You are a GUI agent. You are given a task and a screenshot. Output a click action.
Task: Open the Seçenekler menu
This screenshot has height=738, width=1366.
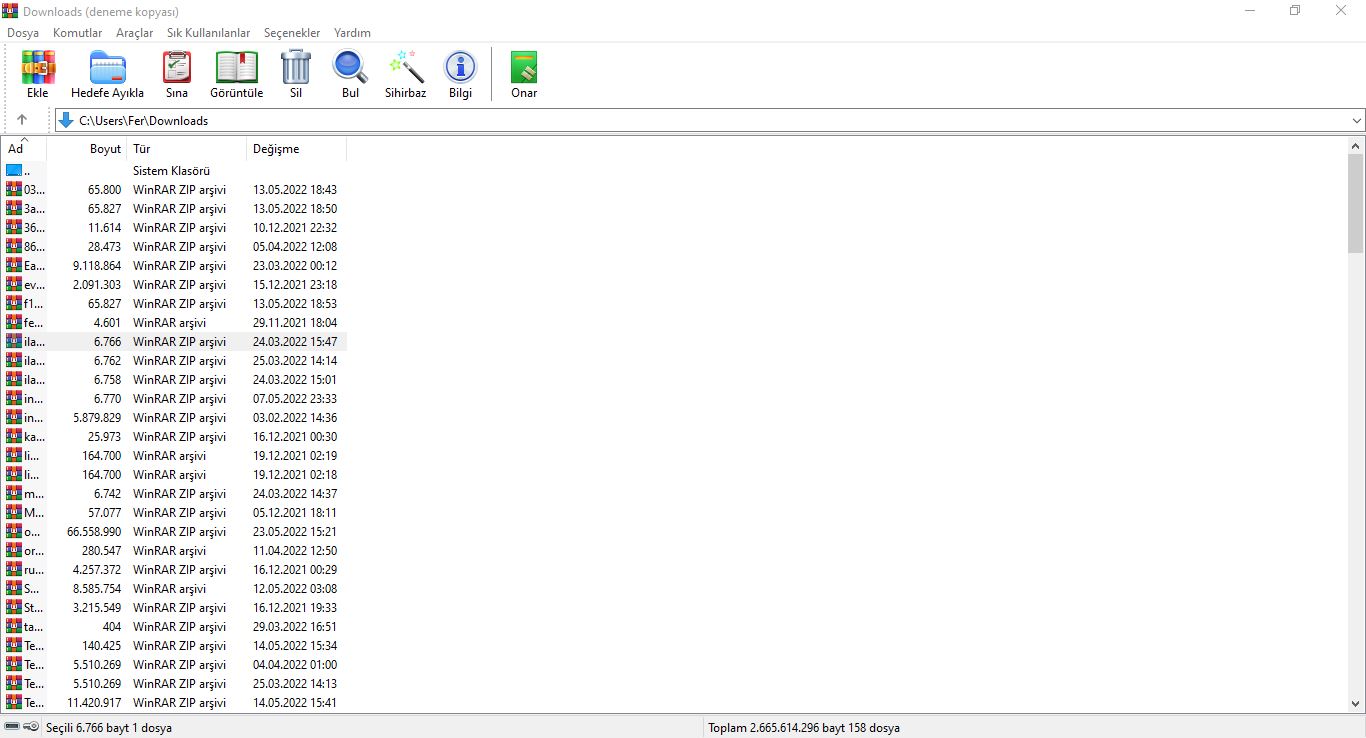tap(292, 33)
